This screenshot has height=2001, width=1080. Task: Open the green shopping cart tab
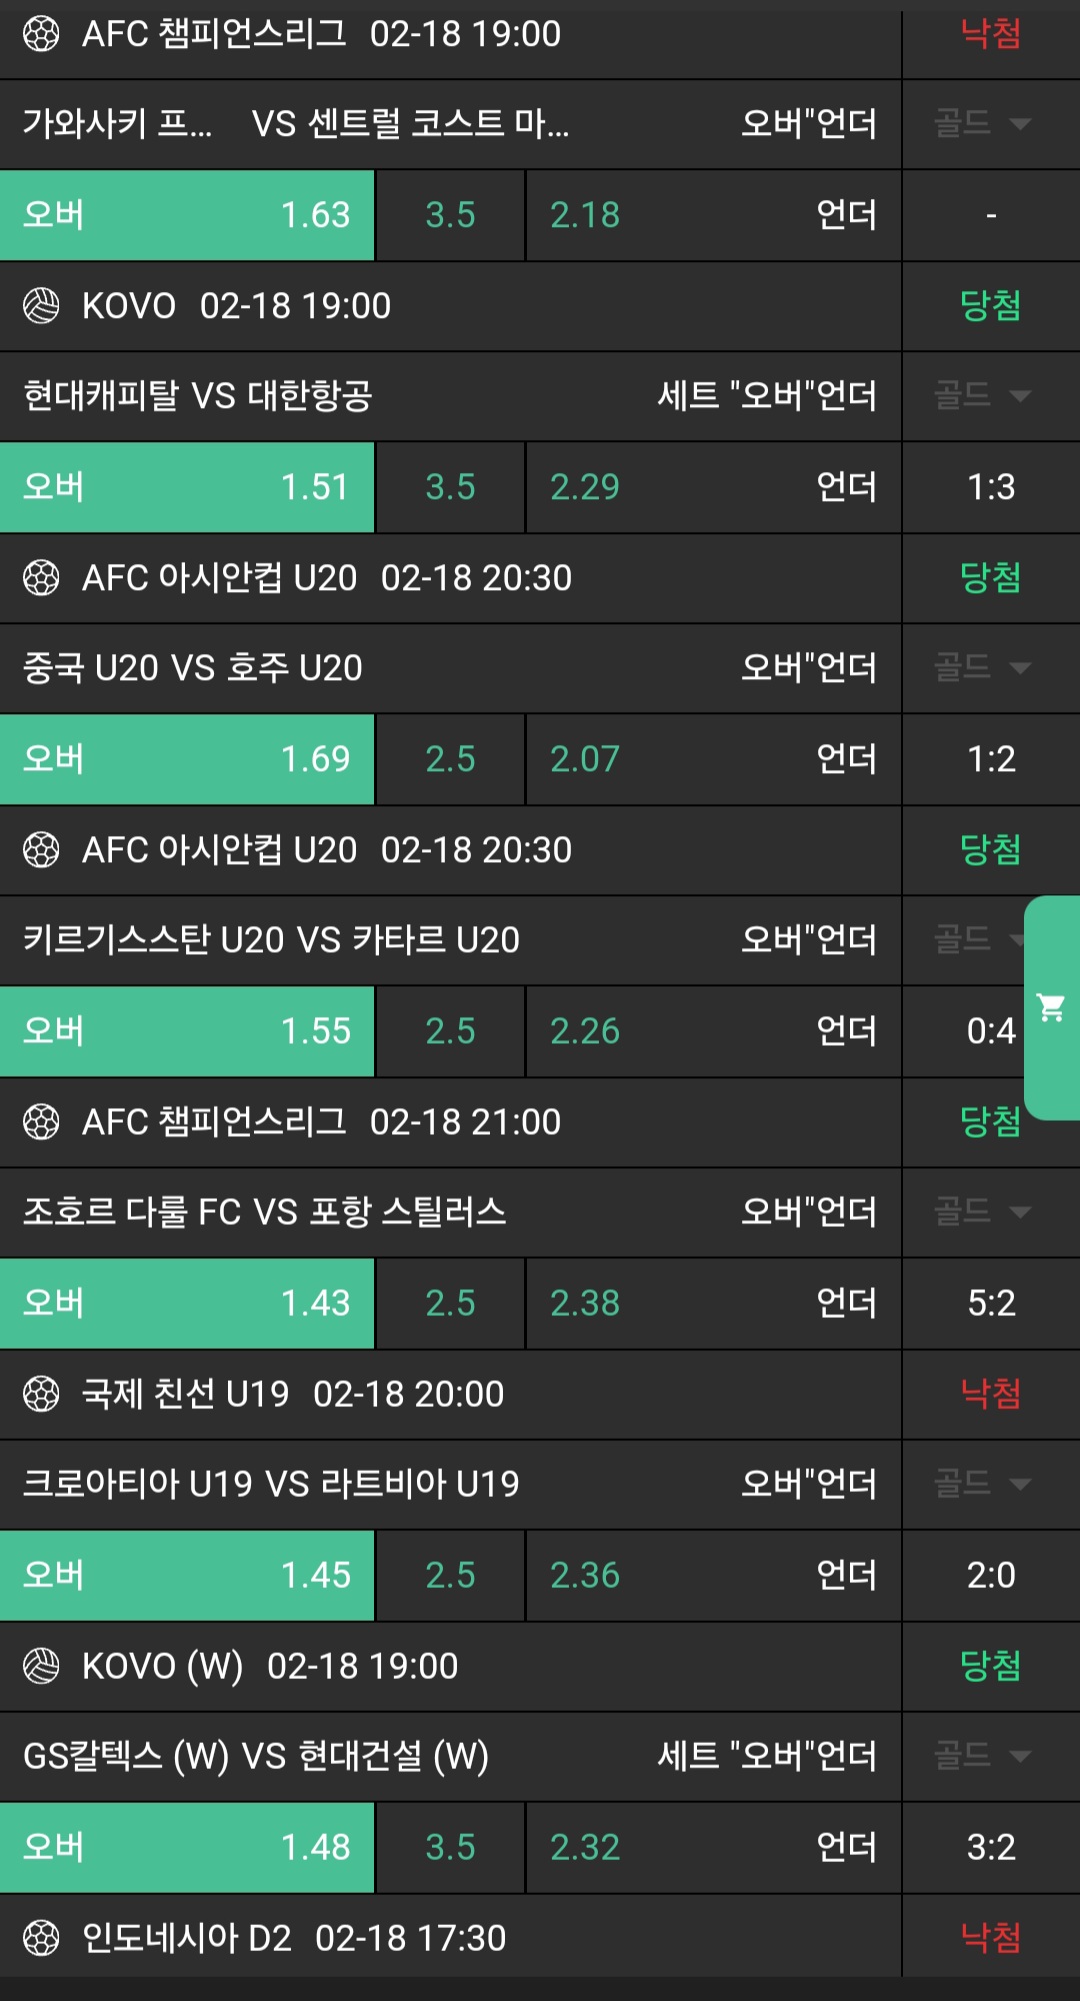coord(1052,1007)
